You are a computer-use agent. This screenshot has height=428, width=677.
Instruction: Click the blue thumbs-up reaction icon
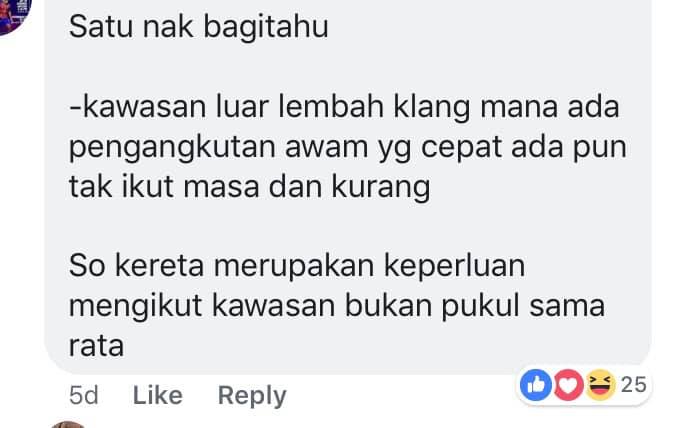[535, 384]
